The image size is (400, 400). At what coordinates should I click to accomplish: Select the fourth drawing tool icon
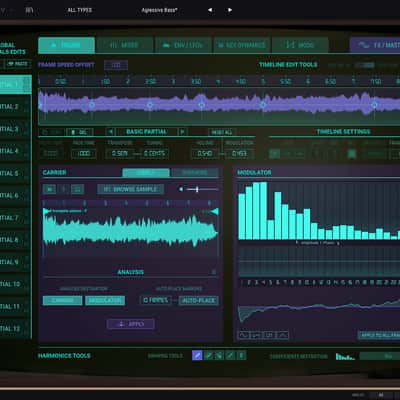[230, 356]
